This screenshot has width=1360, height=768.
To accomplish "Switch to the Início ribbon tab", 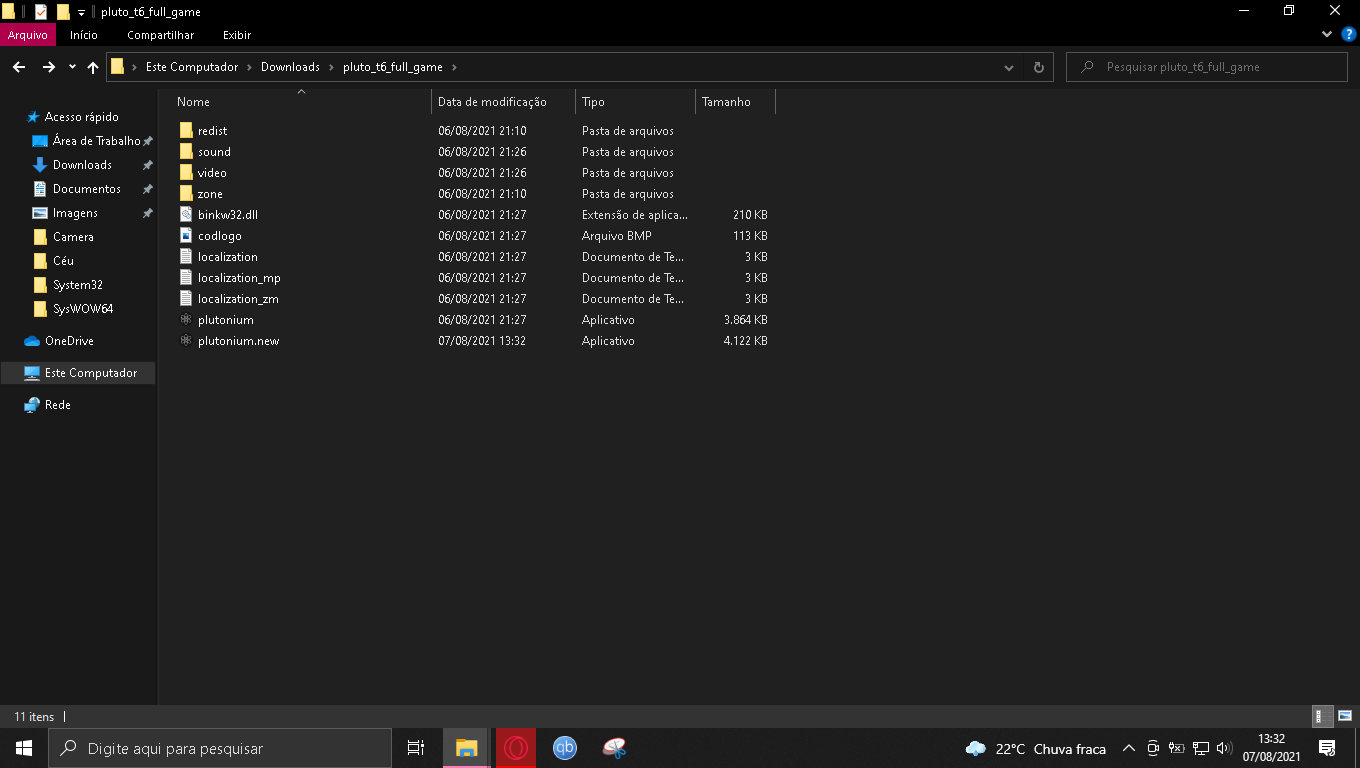I will [x=84, y=35].
